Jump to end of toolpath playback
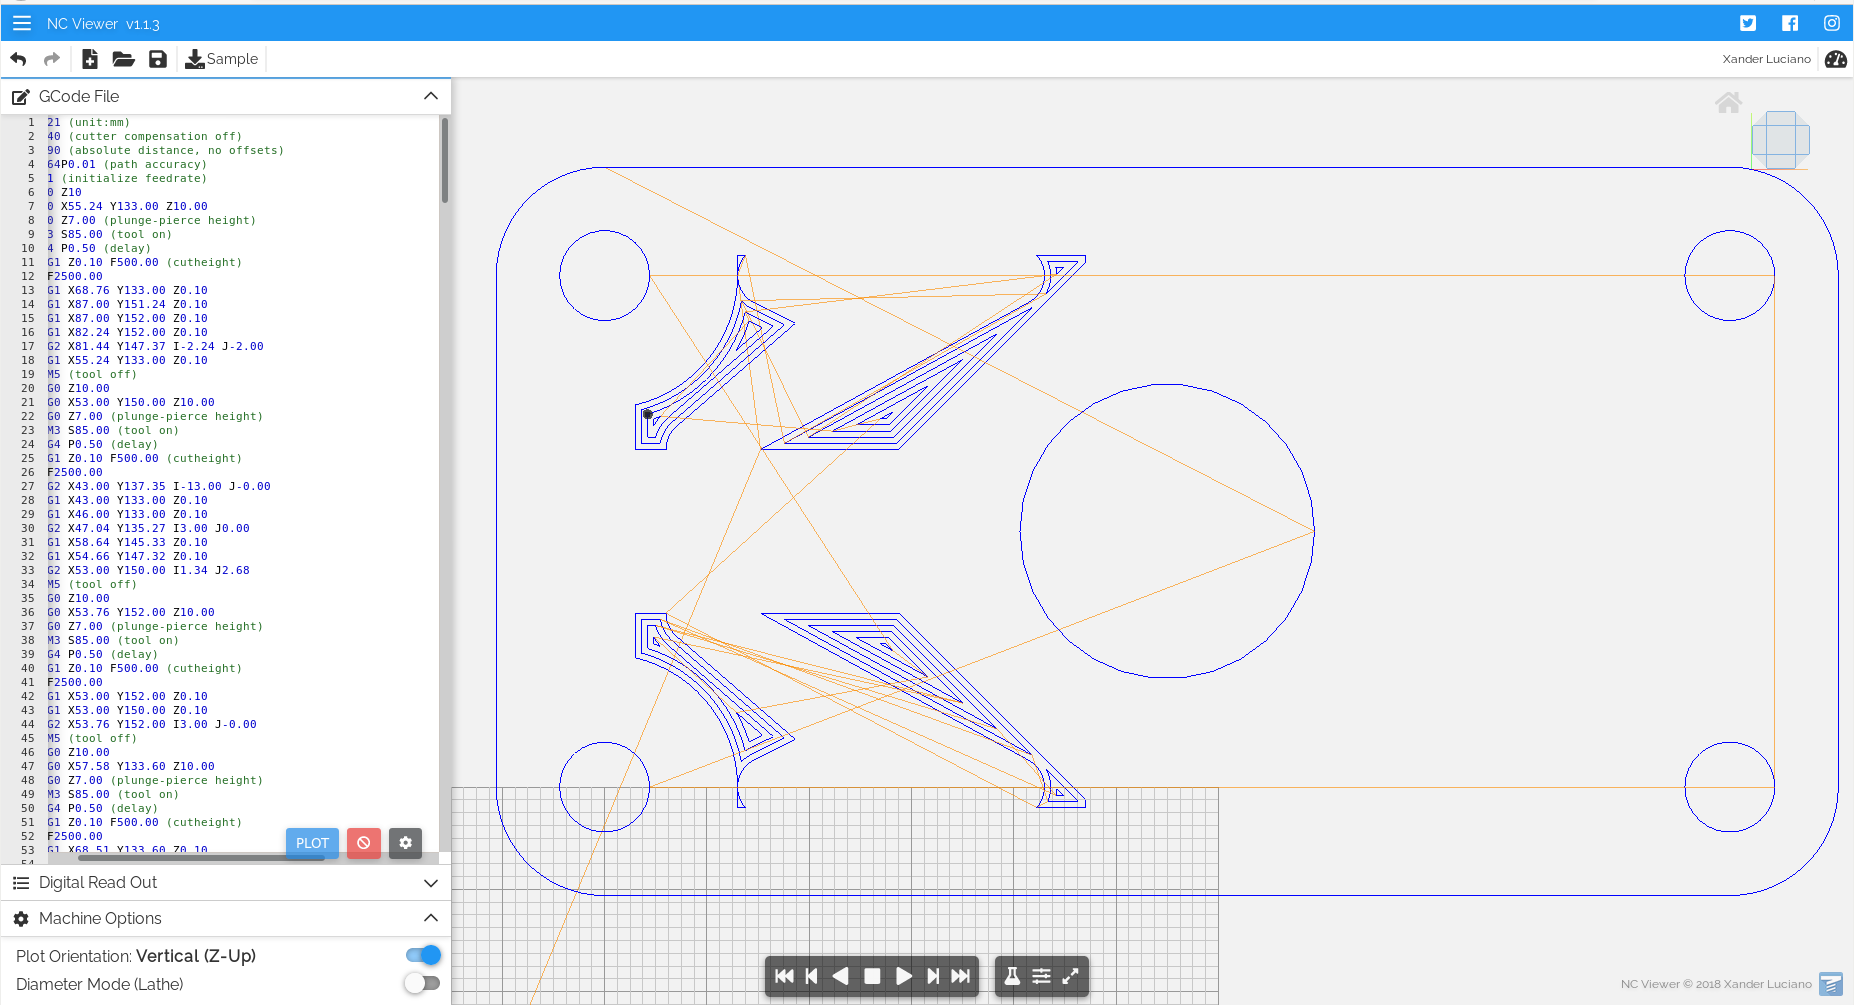 point(960,976)
